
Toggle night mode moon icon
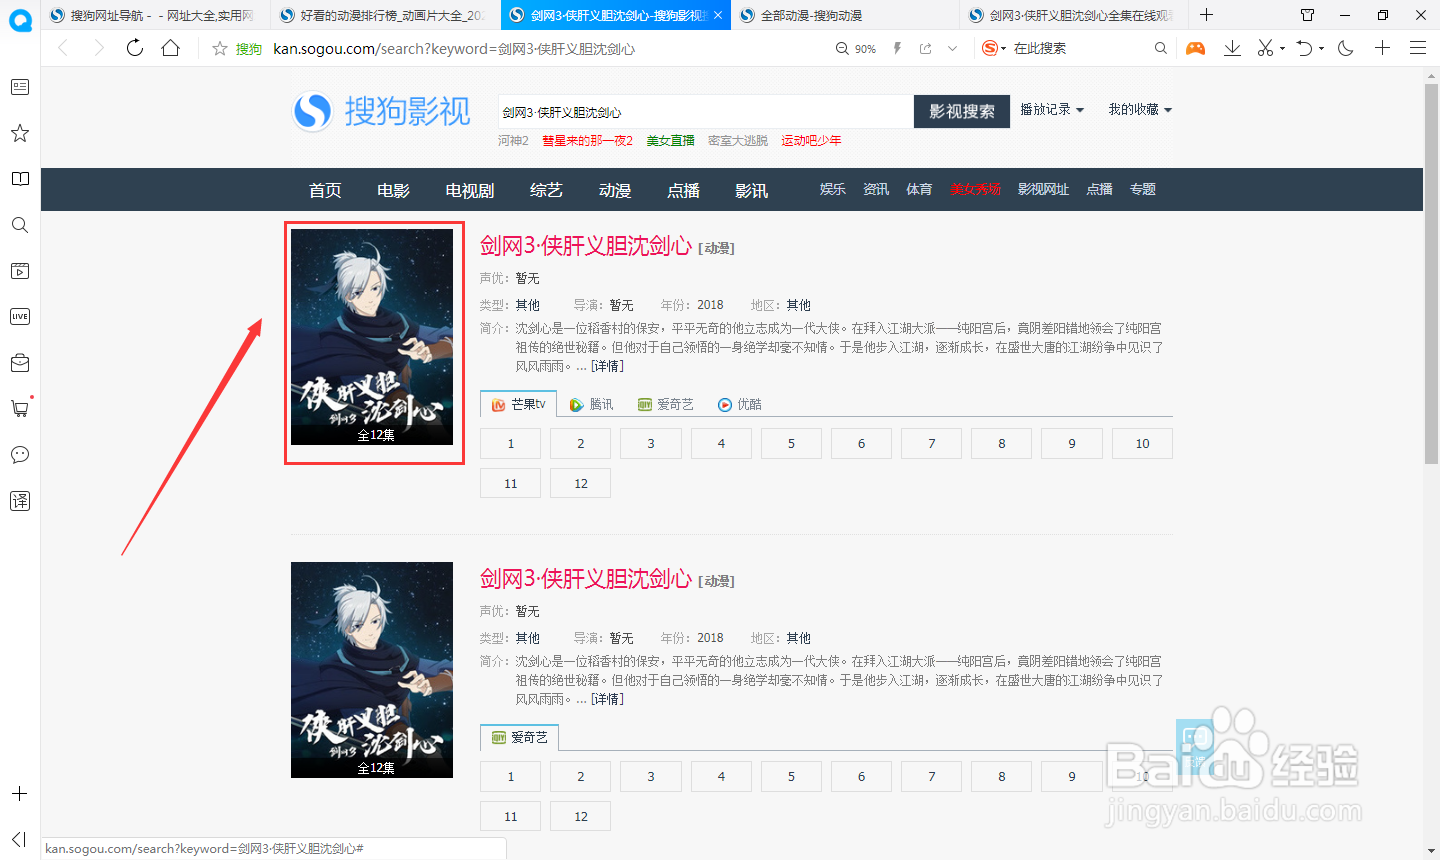(x=1346, y=48)
